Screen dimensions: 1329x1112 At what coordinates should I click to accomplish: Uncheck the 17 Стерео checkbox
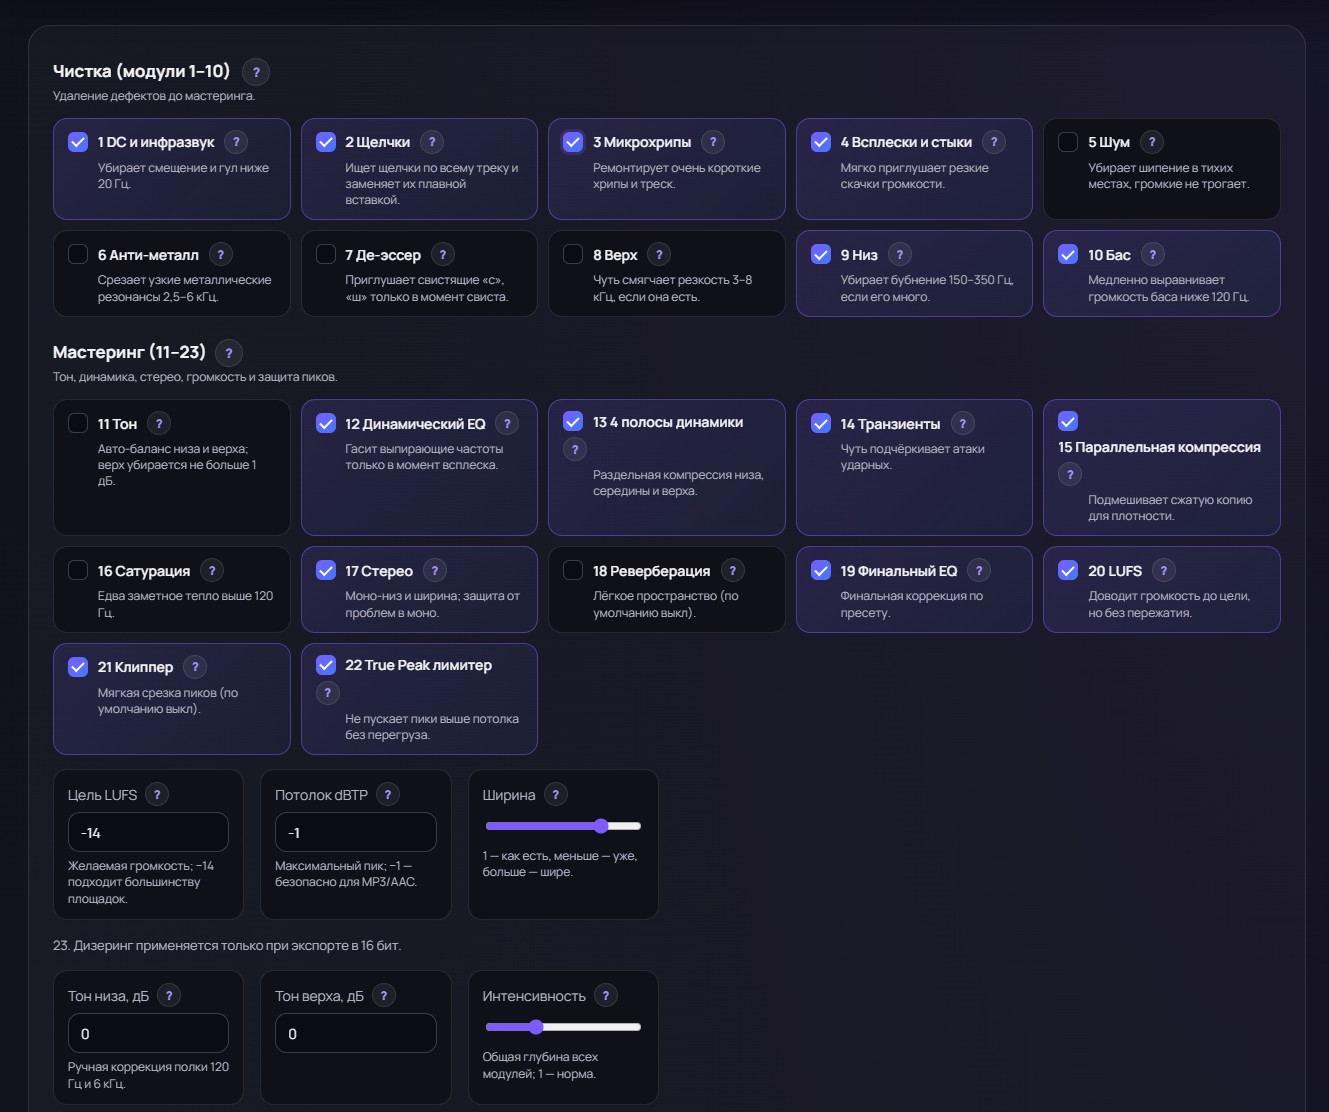(x=326, y=570)
